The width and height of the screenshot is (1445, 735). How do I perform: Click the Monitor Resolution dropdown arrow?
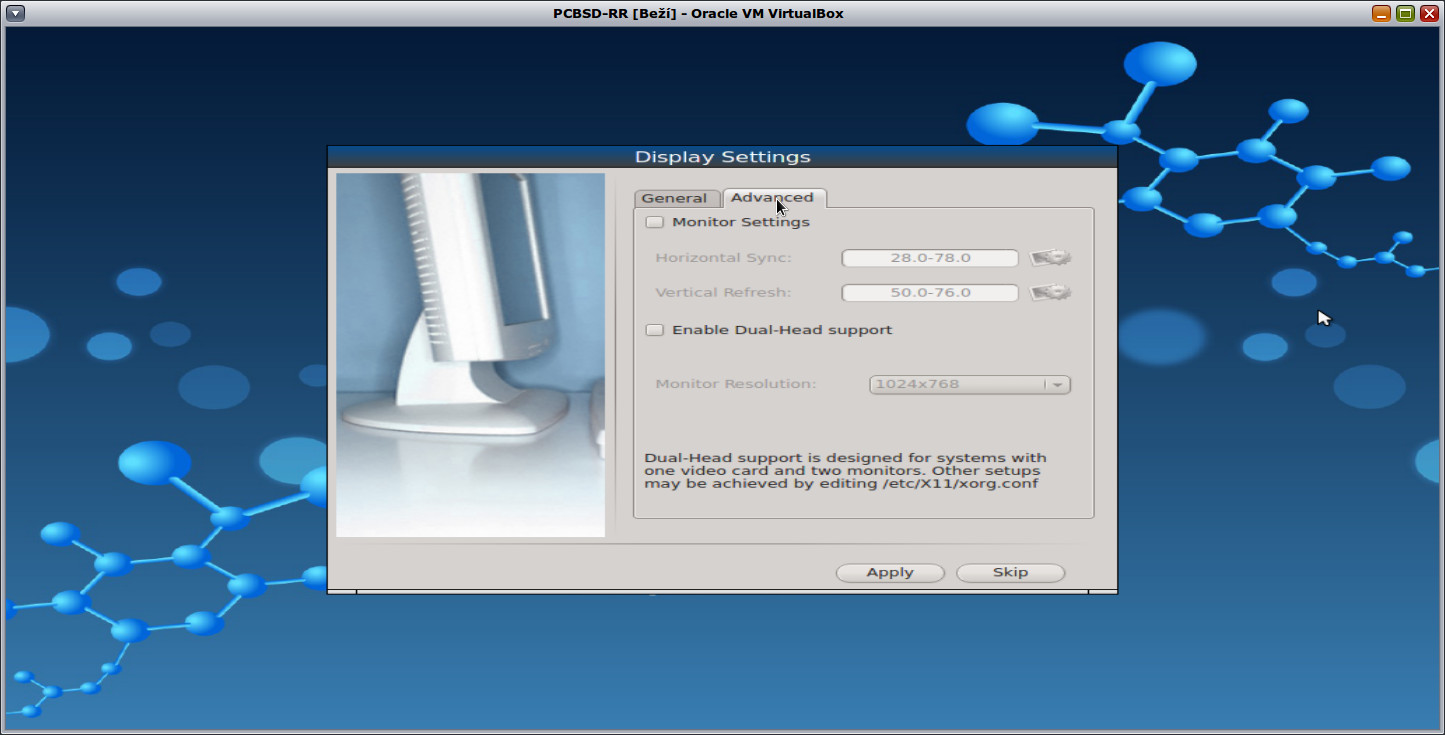pyautogui.click(x=1058, y=384)
